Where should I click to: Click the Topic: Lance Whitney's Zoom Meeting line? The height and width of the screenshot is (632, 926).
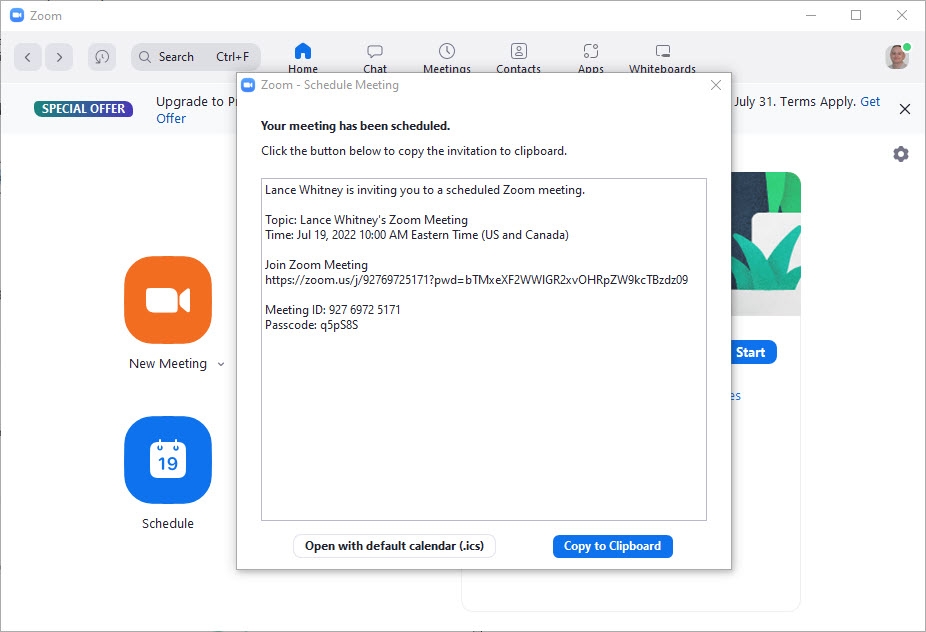(366, 220)
